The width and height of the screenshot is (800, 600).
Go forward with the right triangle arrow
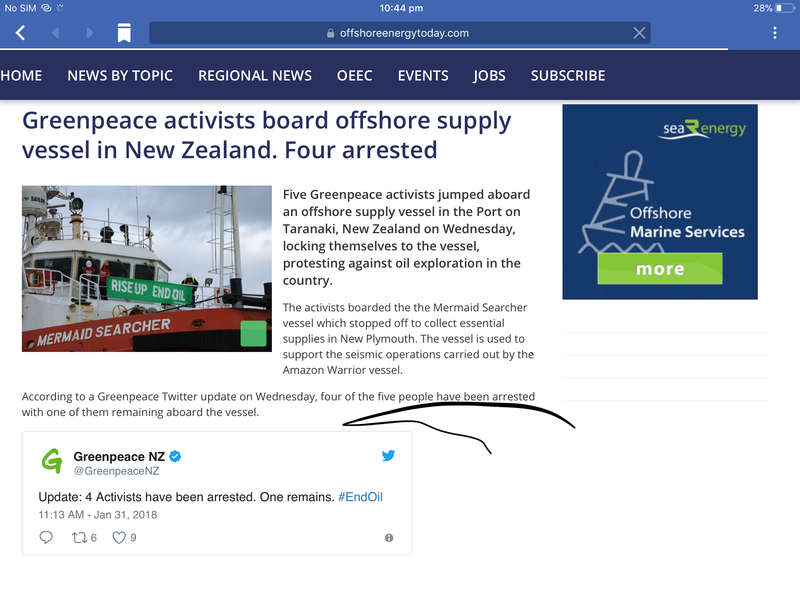pos(90,33)
